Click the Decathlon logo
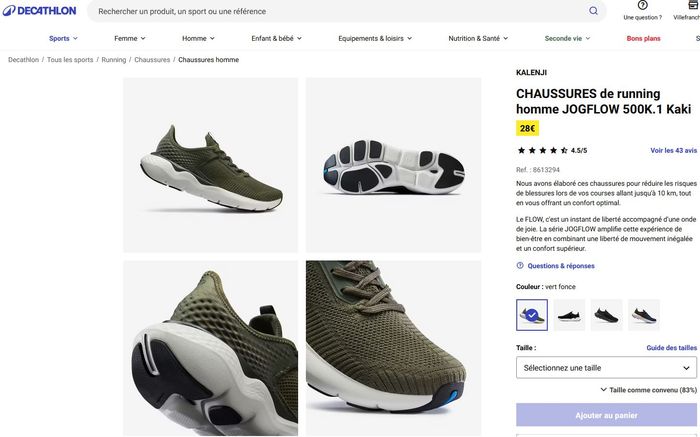700x437 pixels. coord(39,11)
